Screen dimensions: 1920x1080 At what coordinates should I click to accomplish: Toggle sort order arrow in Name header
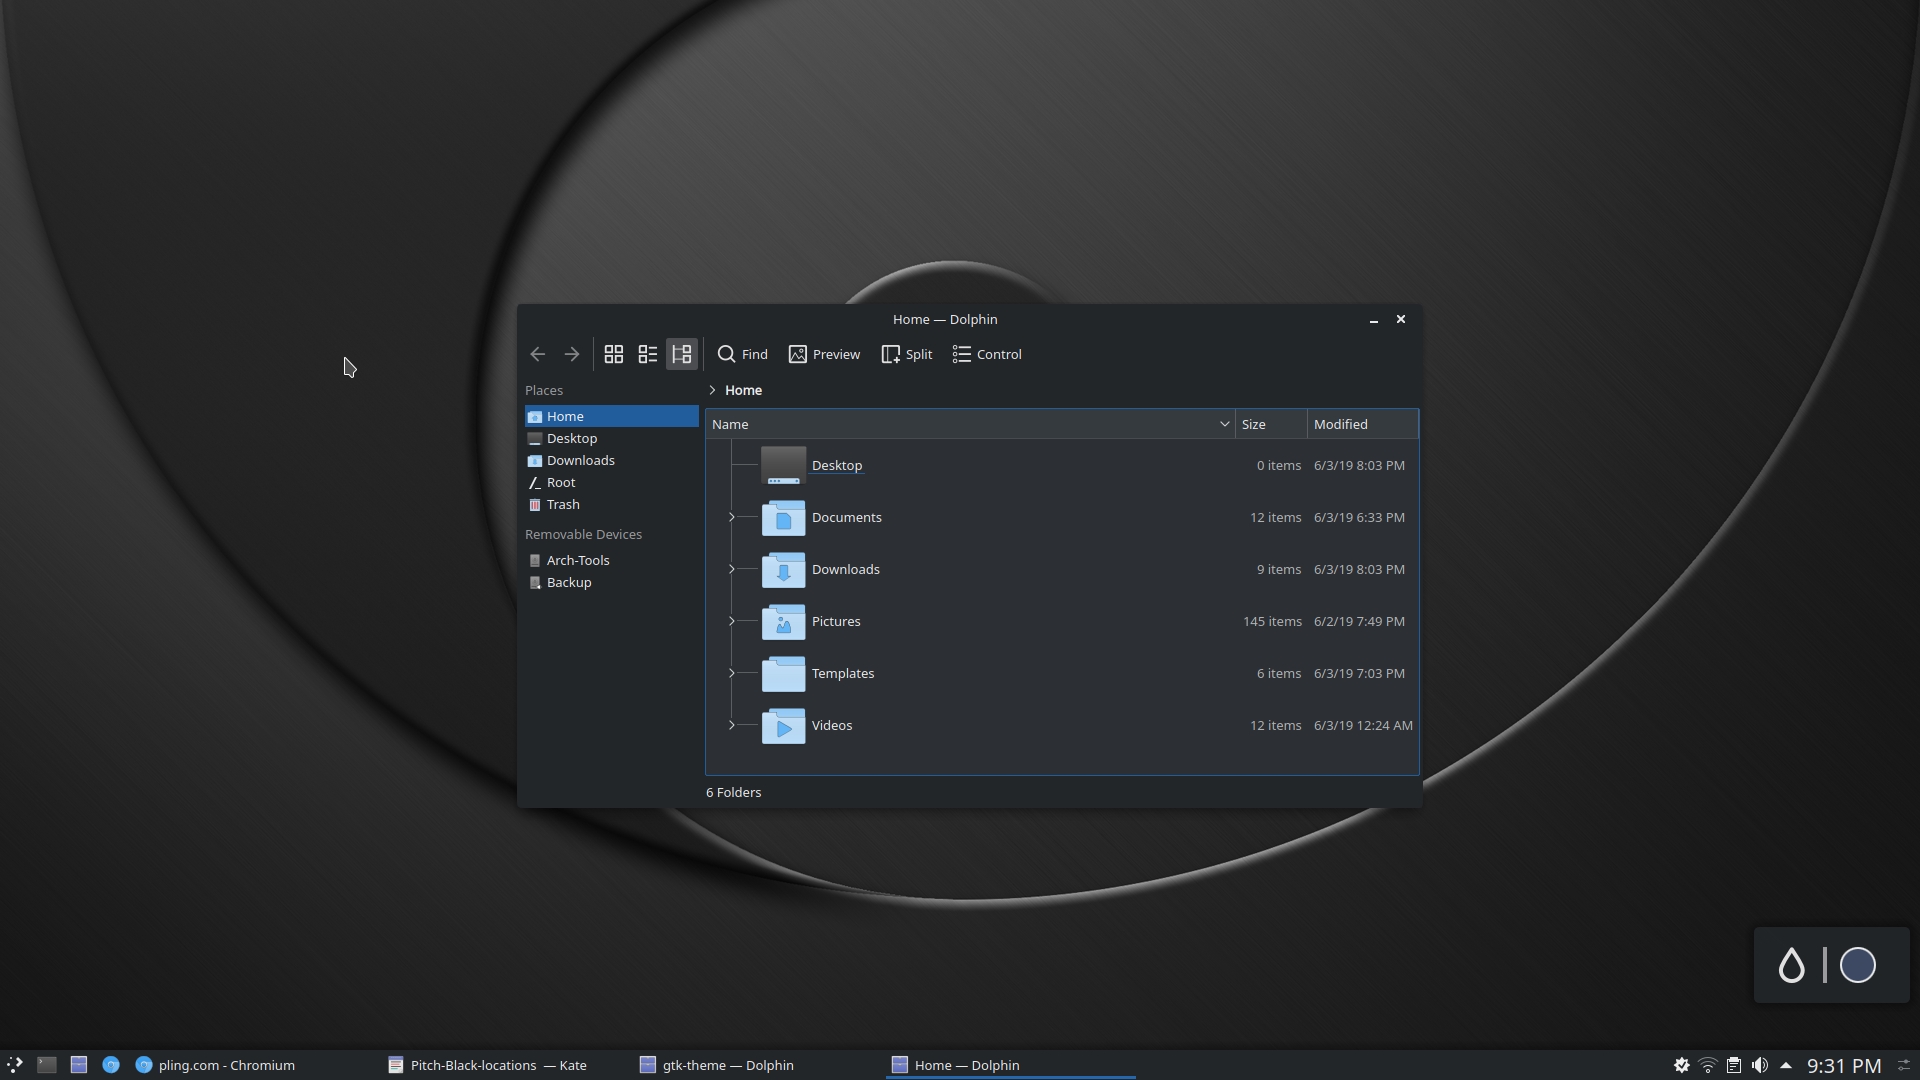(1224, 424)
